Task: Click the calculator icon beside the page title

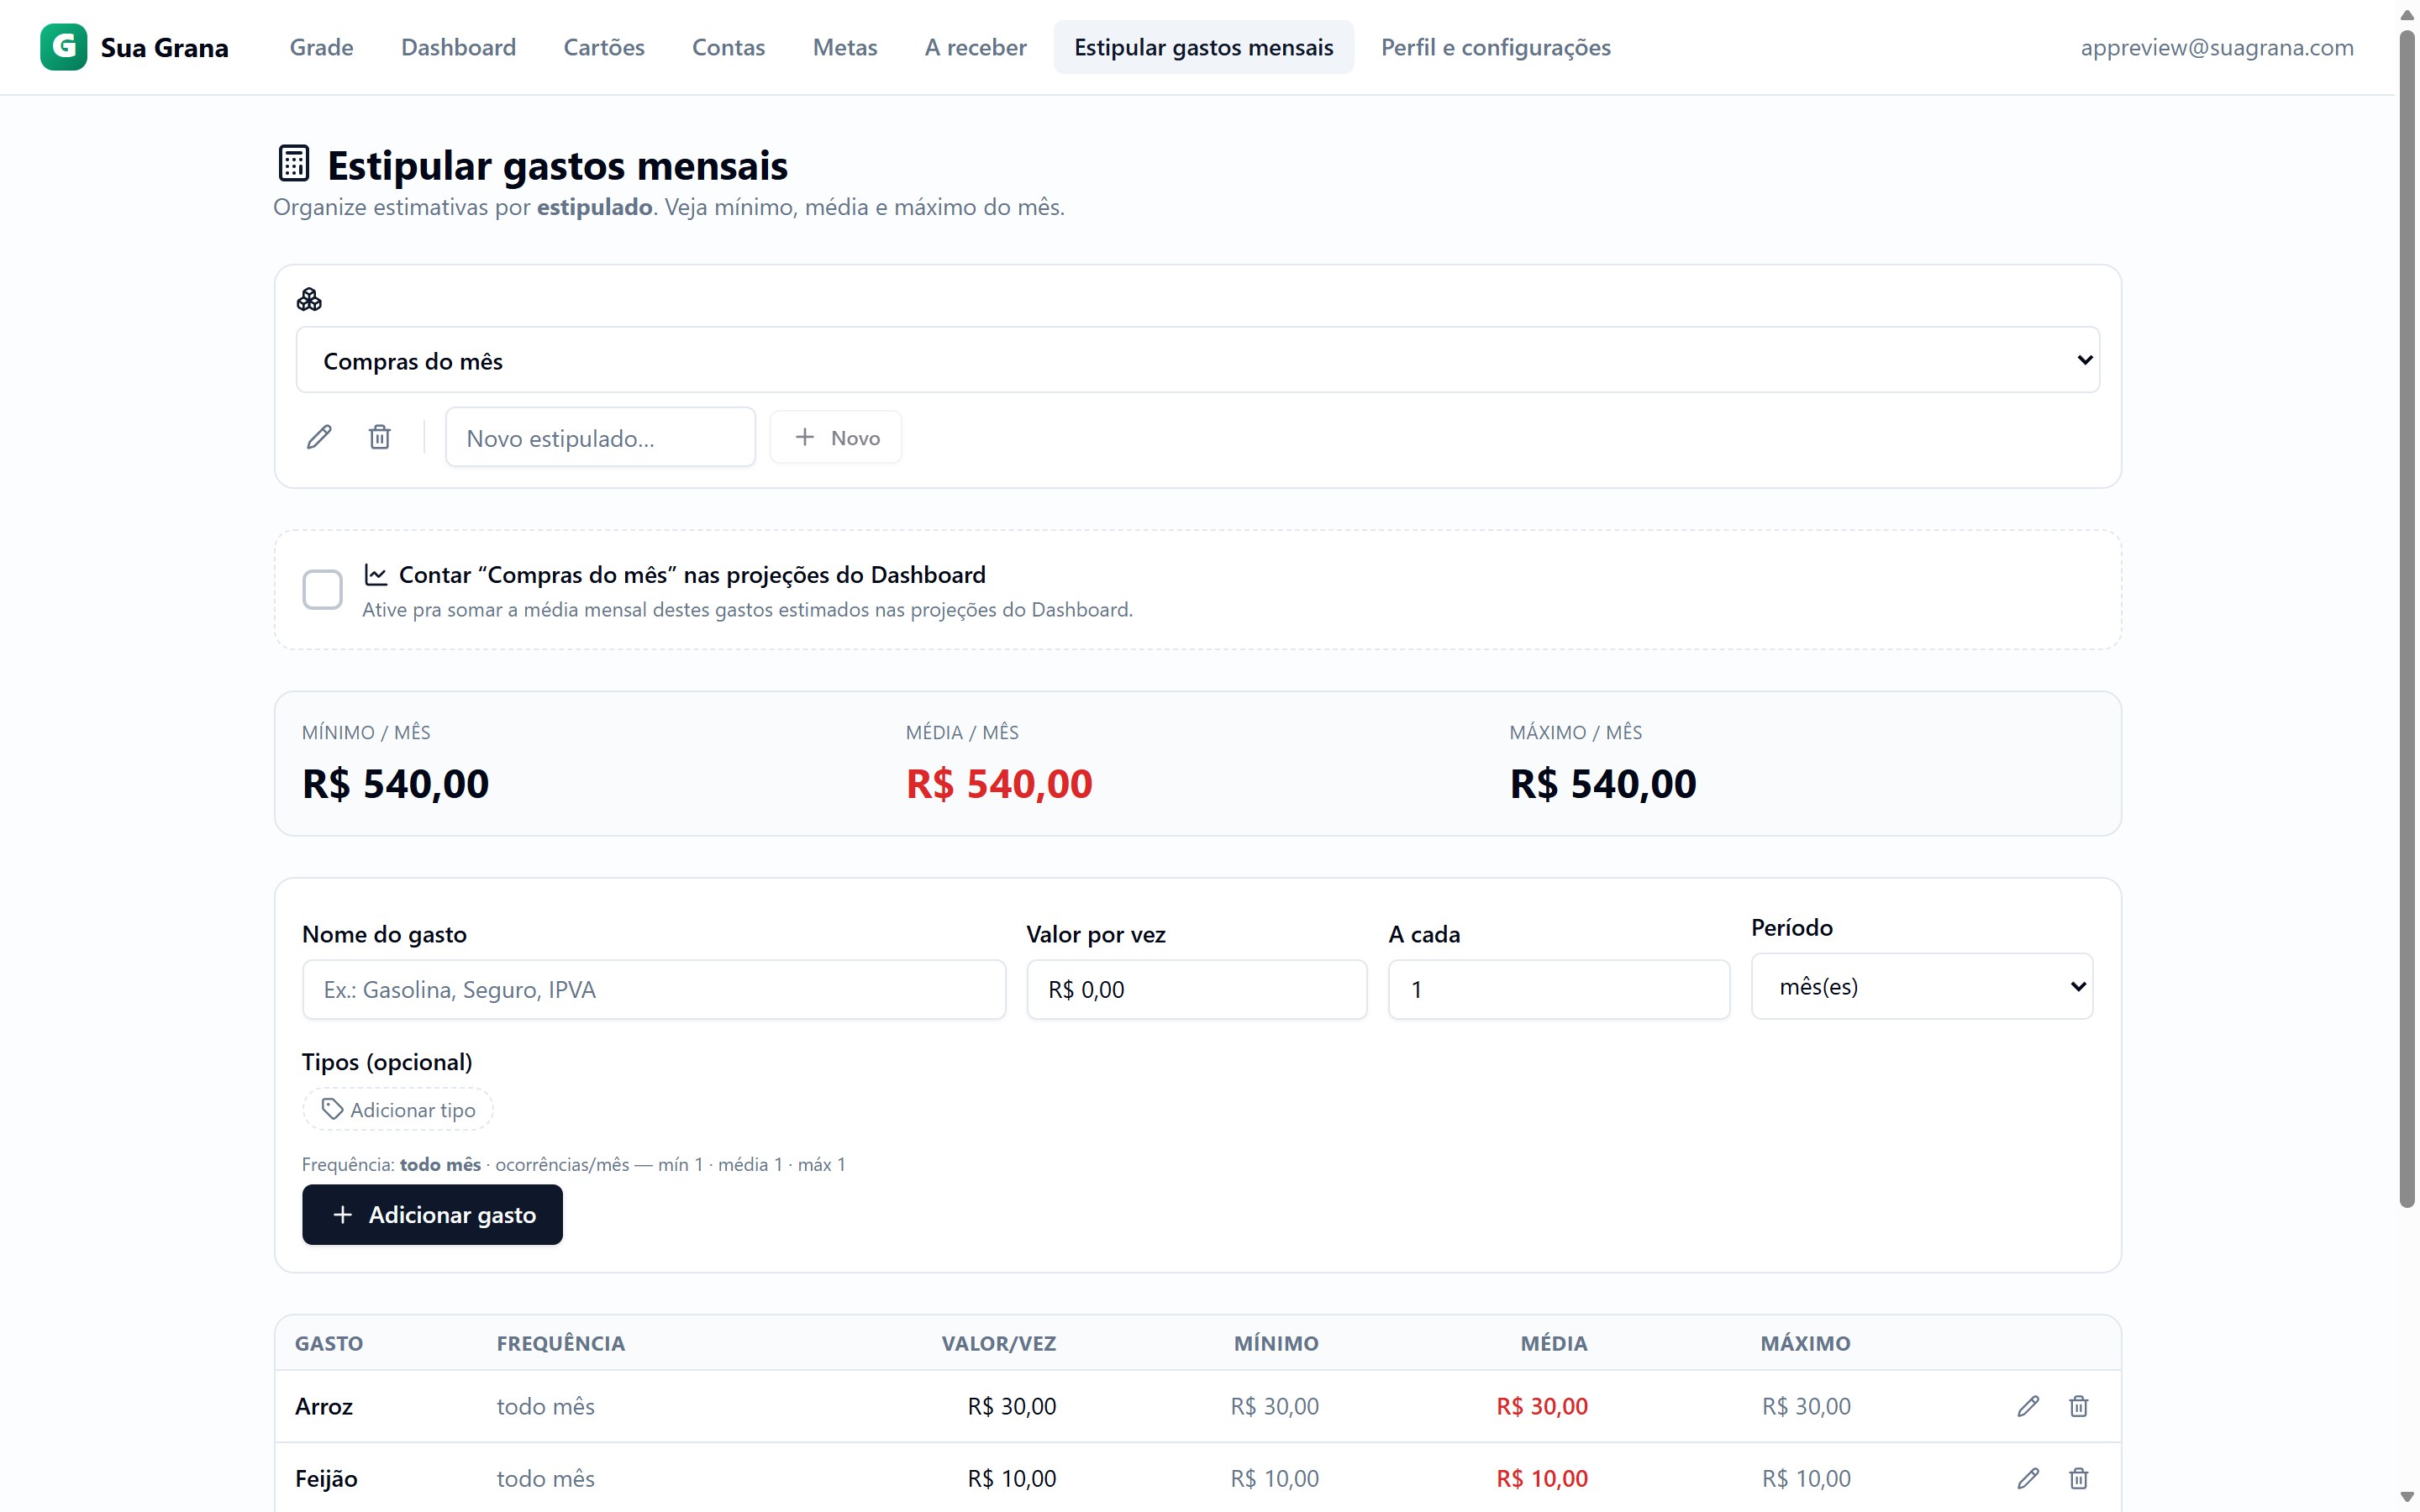Action: pyautogui.click(x=294, y=164)
